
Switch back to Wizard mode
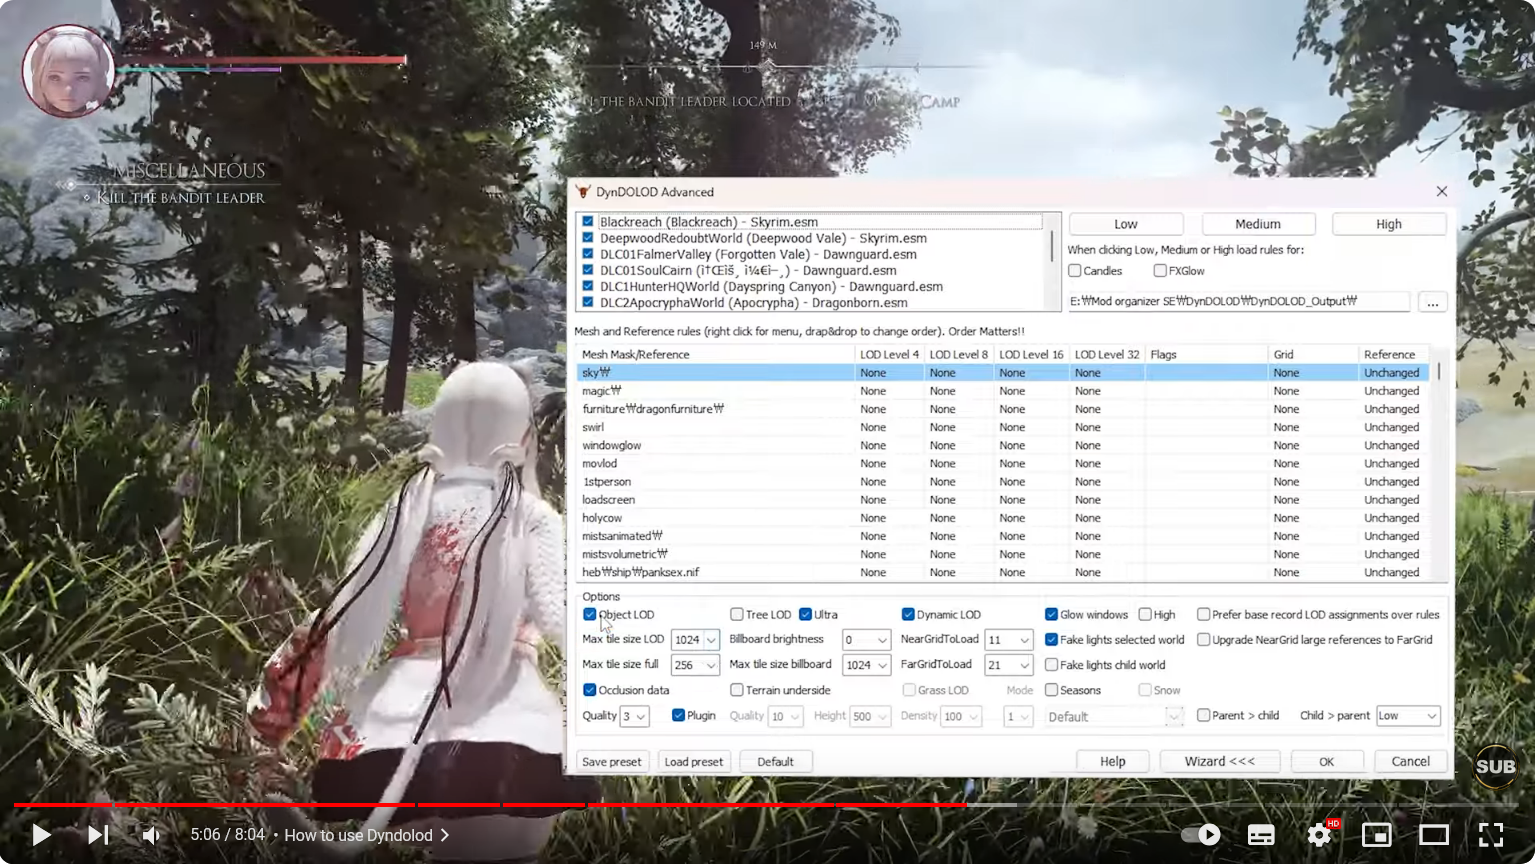[1220, 762]
